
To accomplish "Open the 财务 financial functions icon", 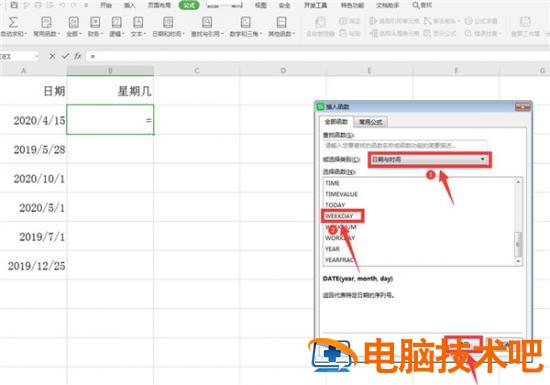I will 95,22.
